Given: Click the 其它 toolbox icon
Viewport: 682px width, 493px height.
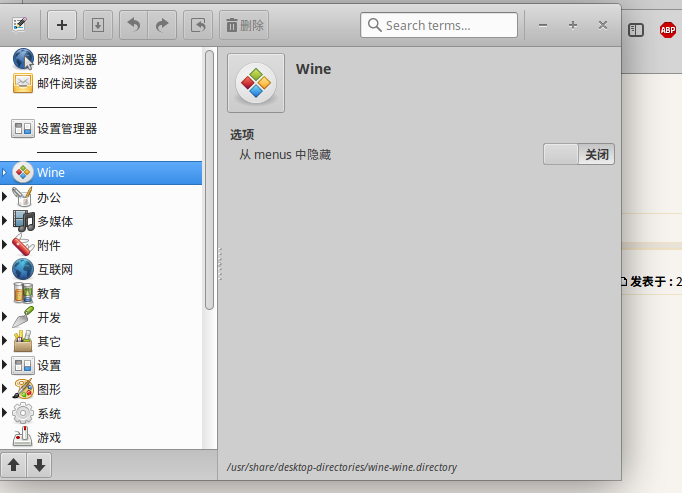Looking at the screenshot, I should (x=23, y=341).
